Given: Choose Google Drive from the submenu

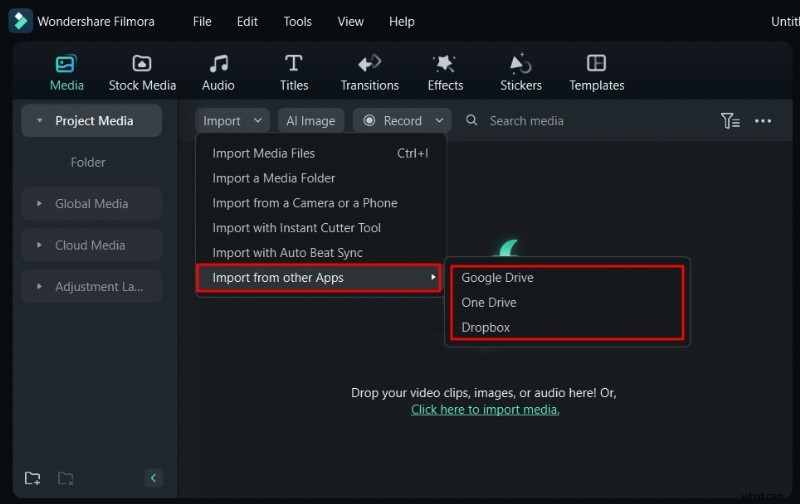Looking at the screenshot, I should point(497,278).
